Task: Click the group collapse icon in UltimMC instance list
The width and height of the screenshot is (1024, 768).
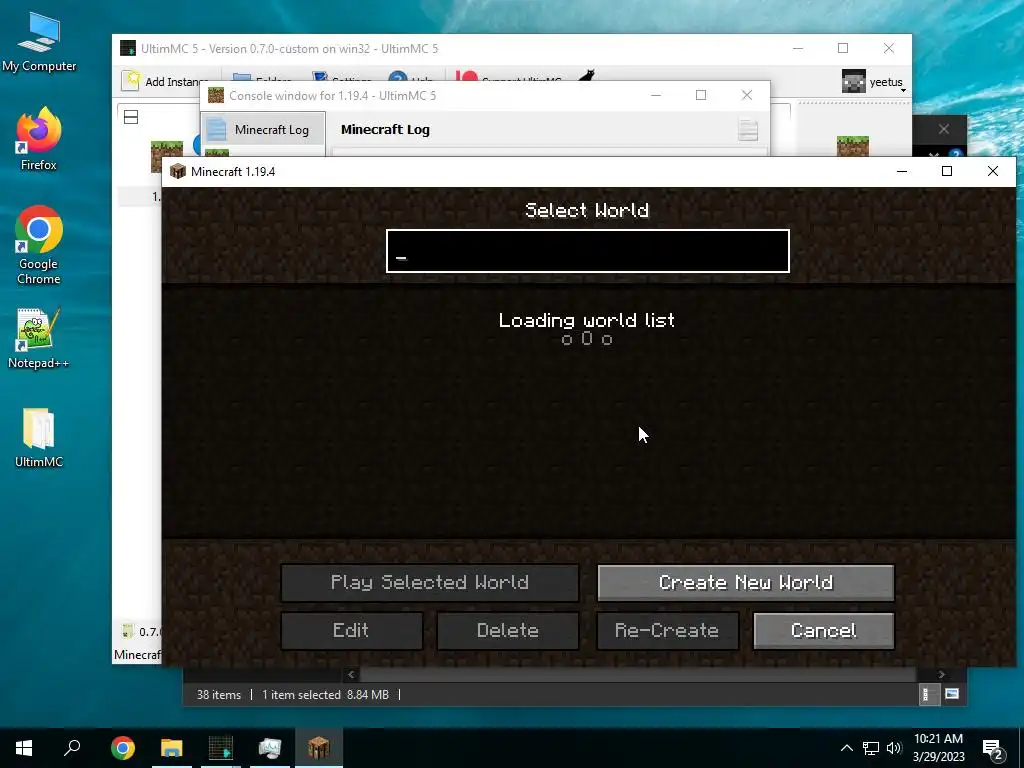Action: point(131,118)
